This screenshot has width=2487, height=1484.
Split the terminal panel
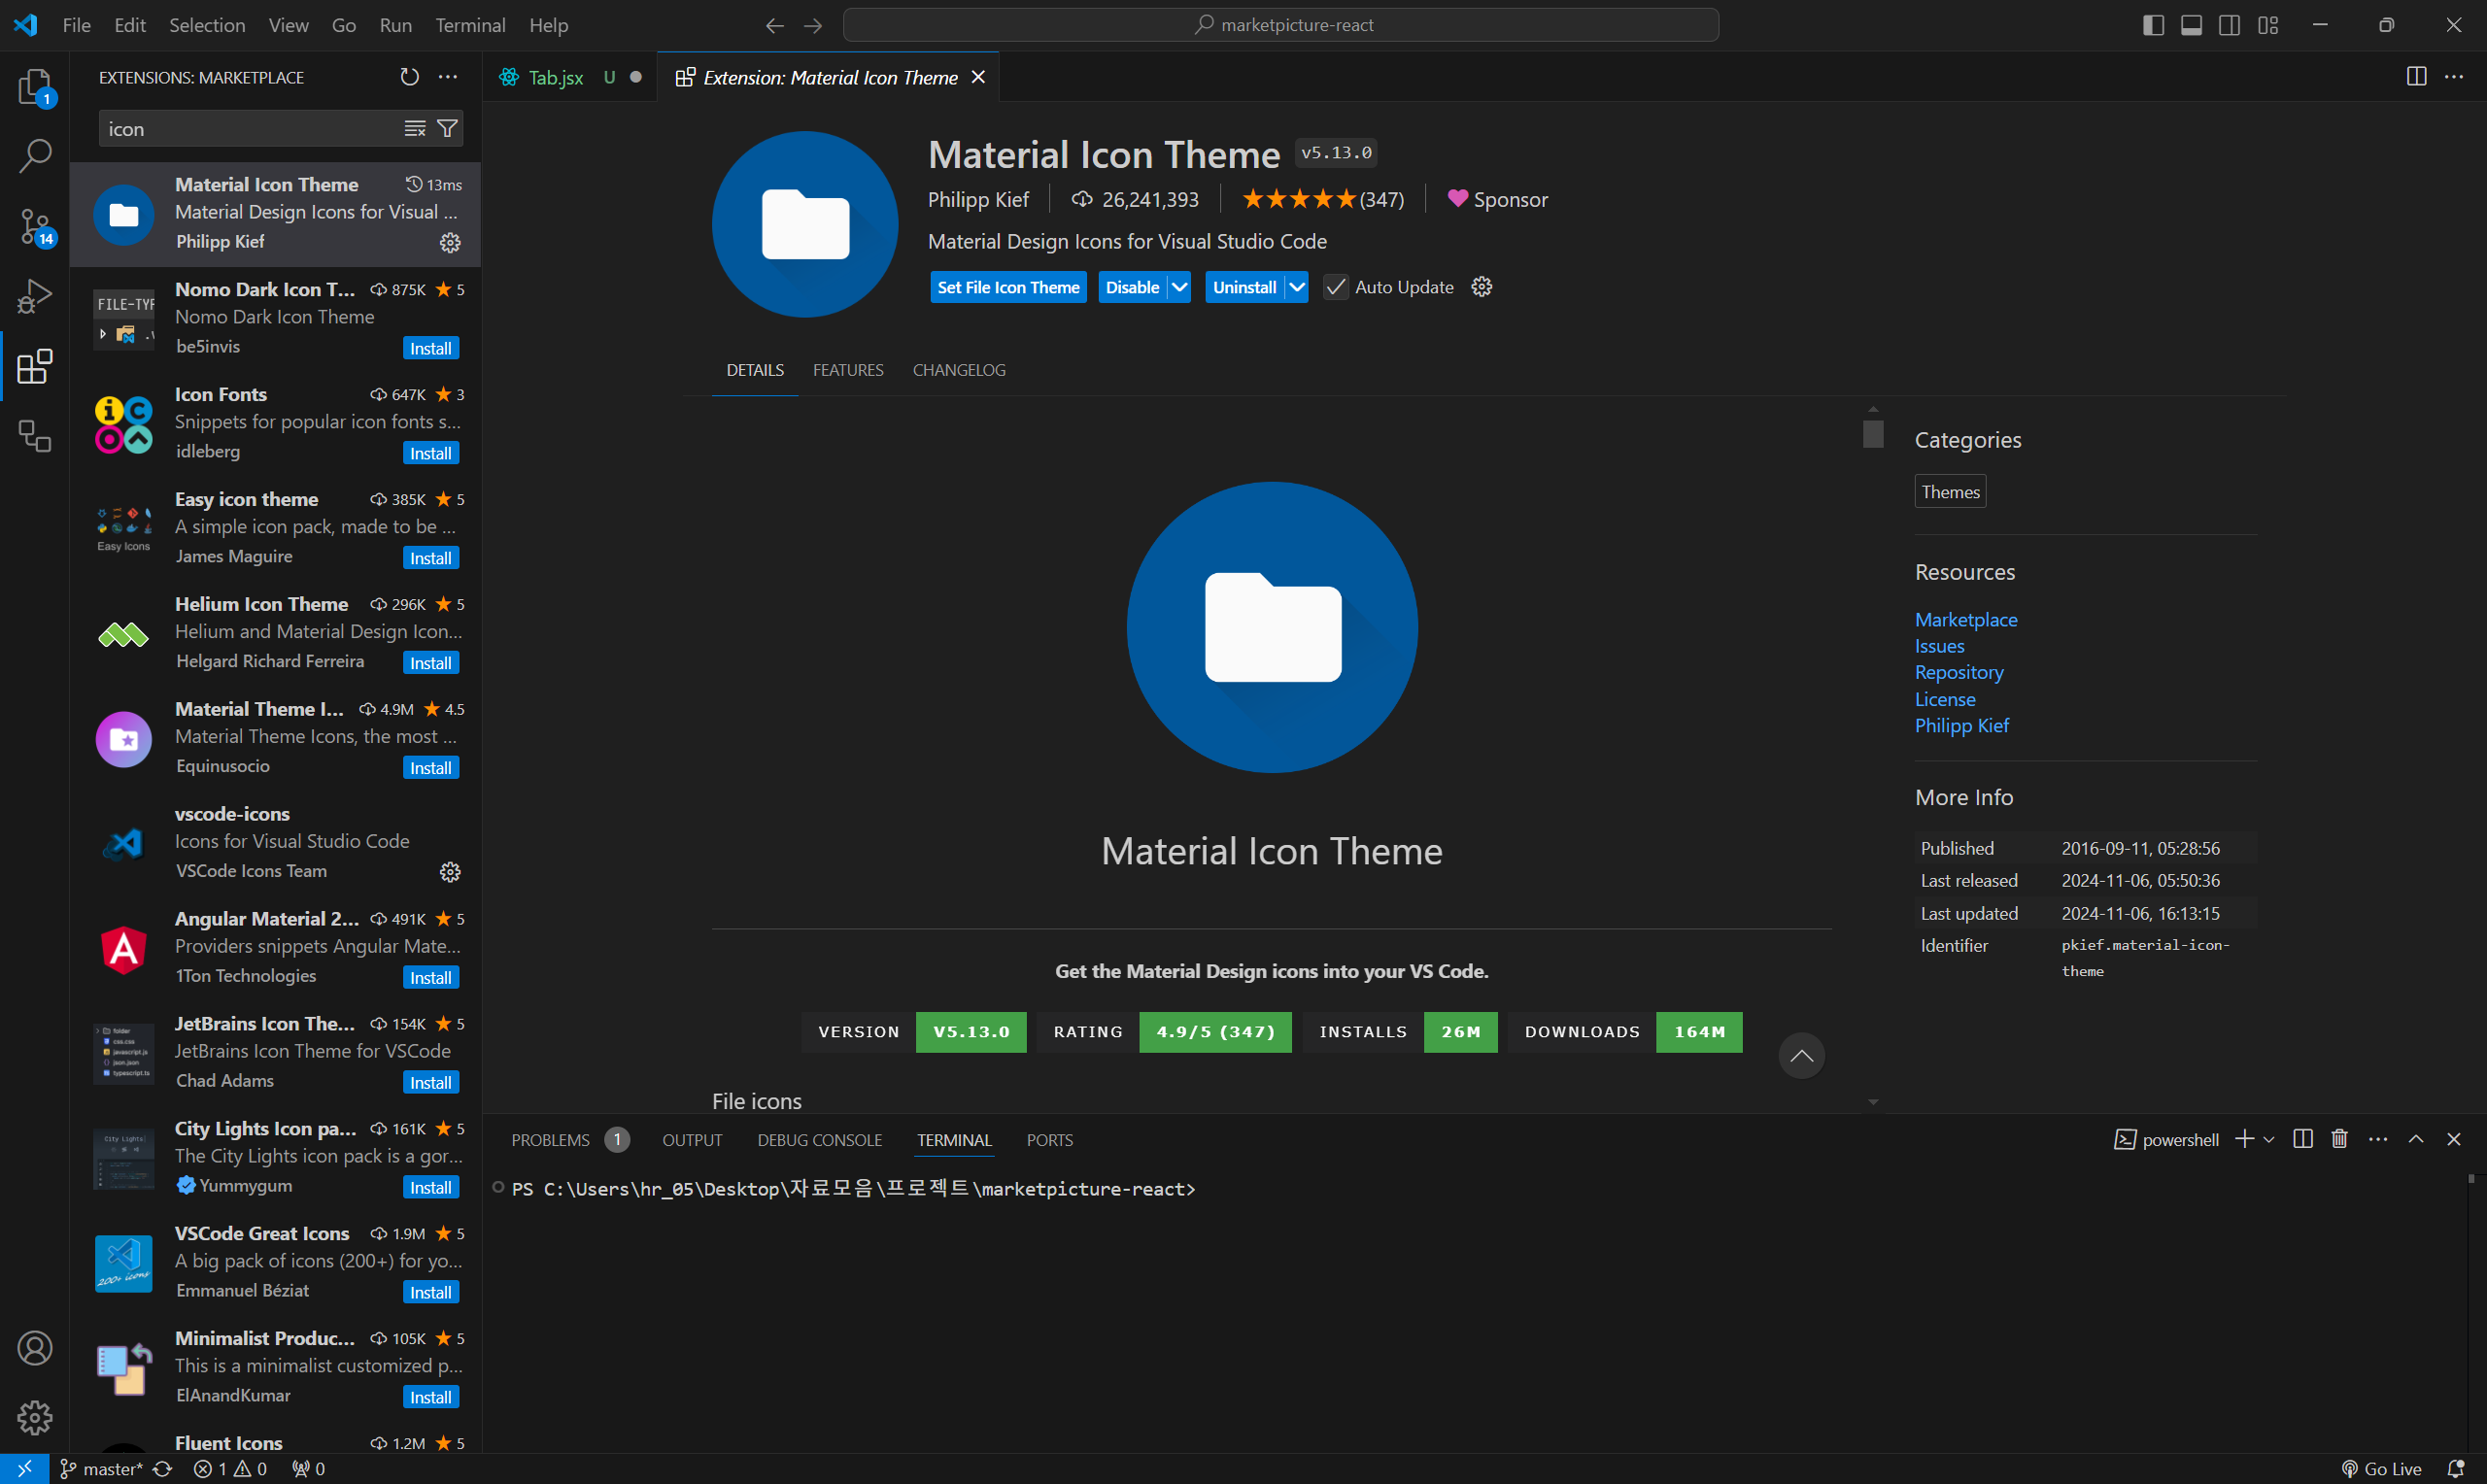(2302, 1139)
